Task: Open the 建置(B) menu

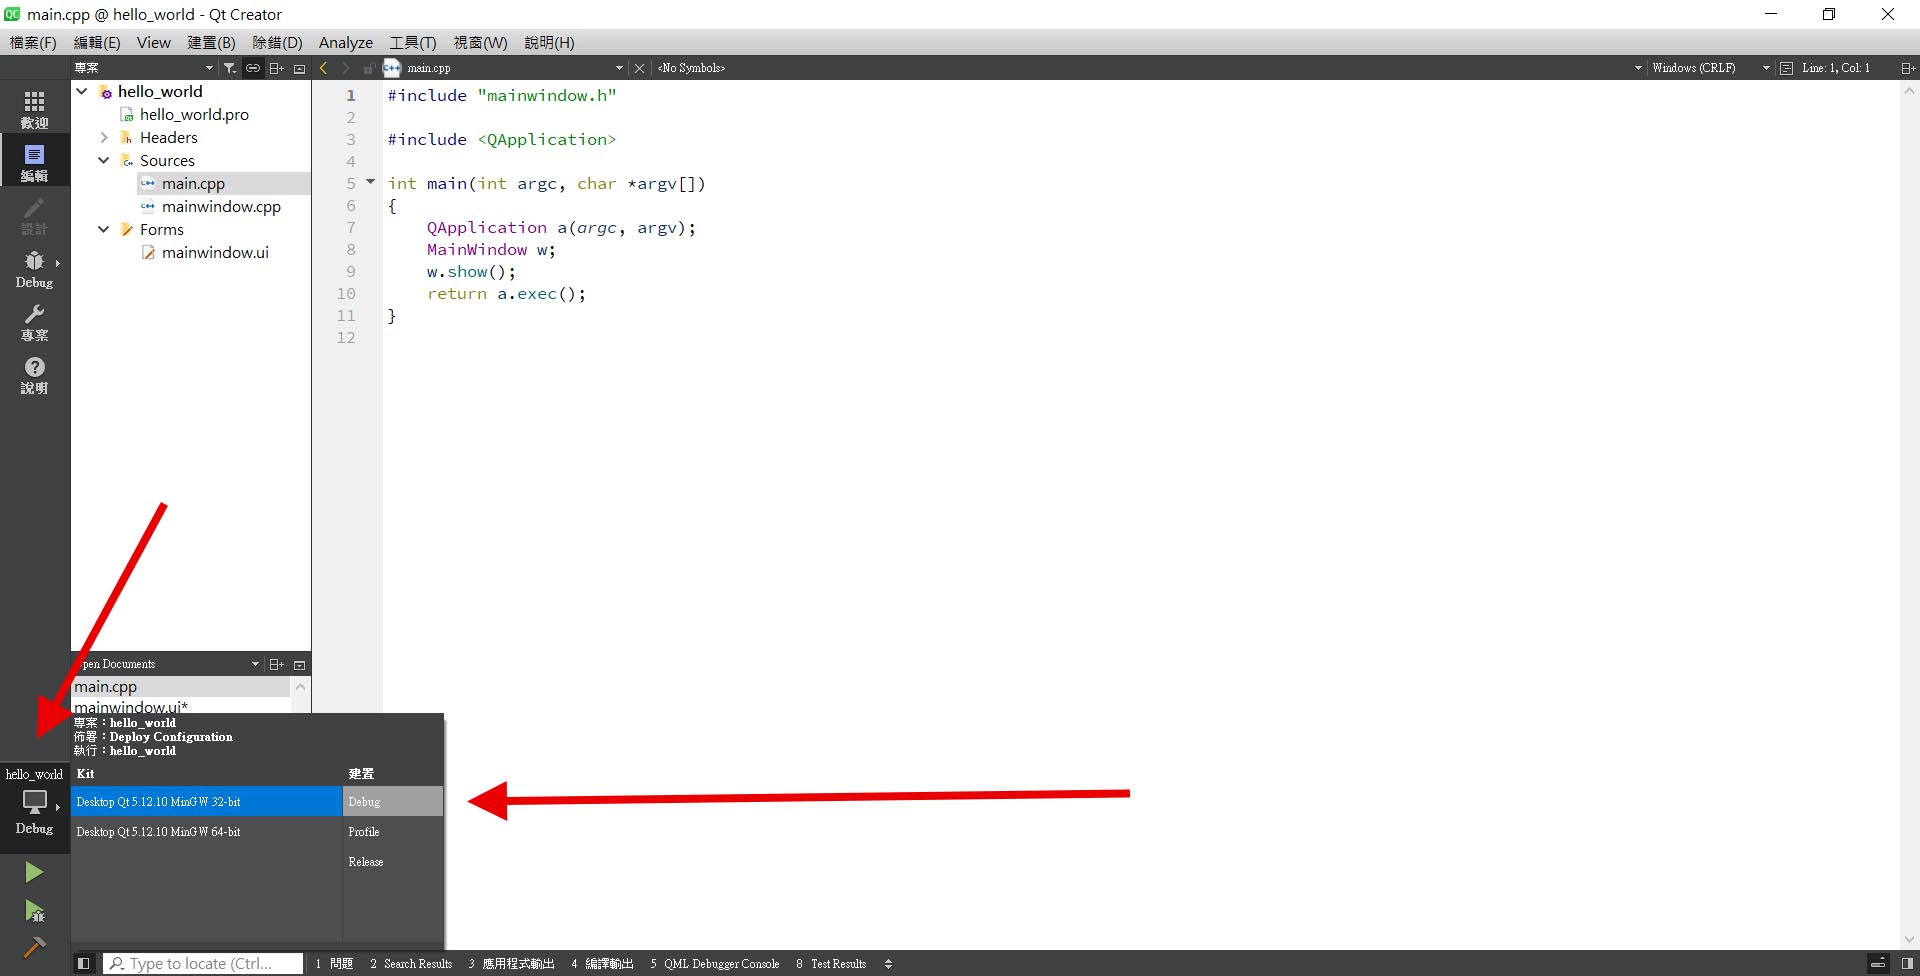Action: tap(211, 42)
